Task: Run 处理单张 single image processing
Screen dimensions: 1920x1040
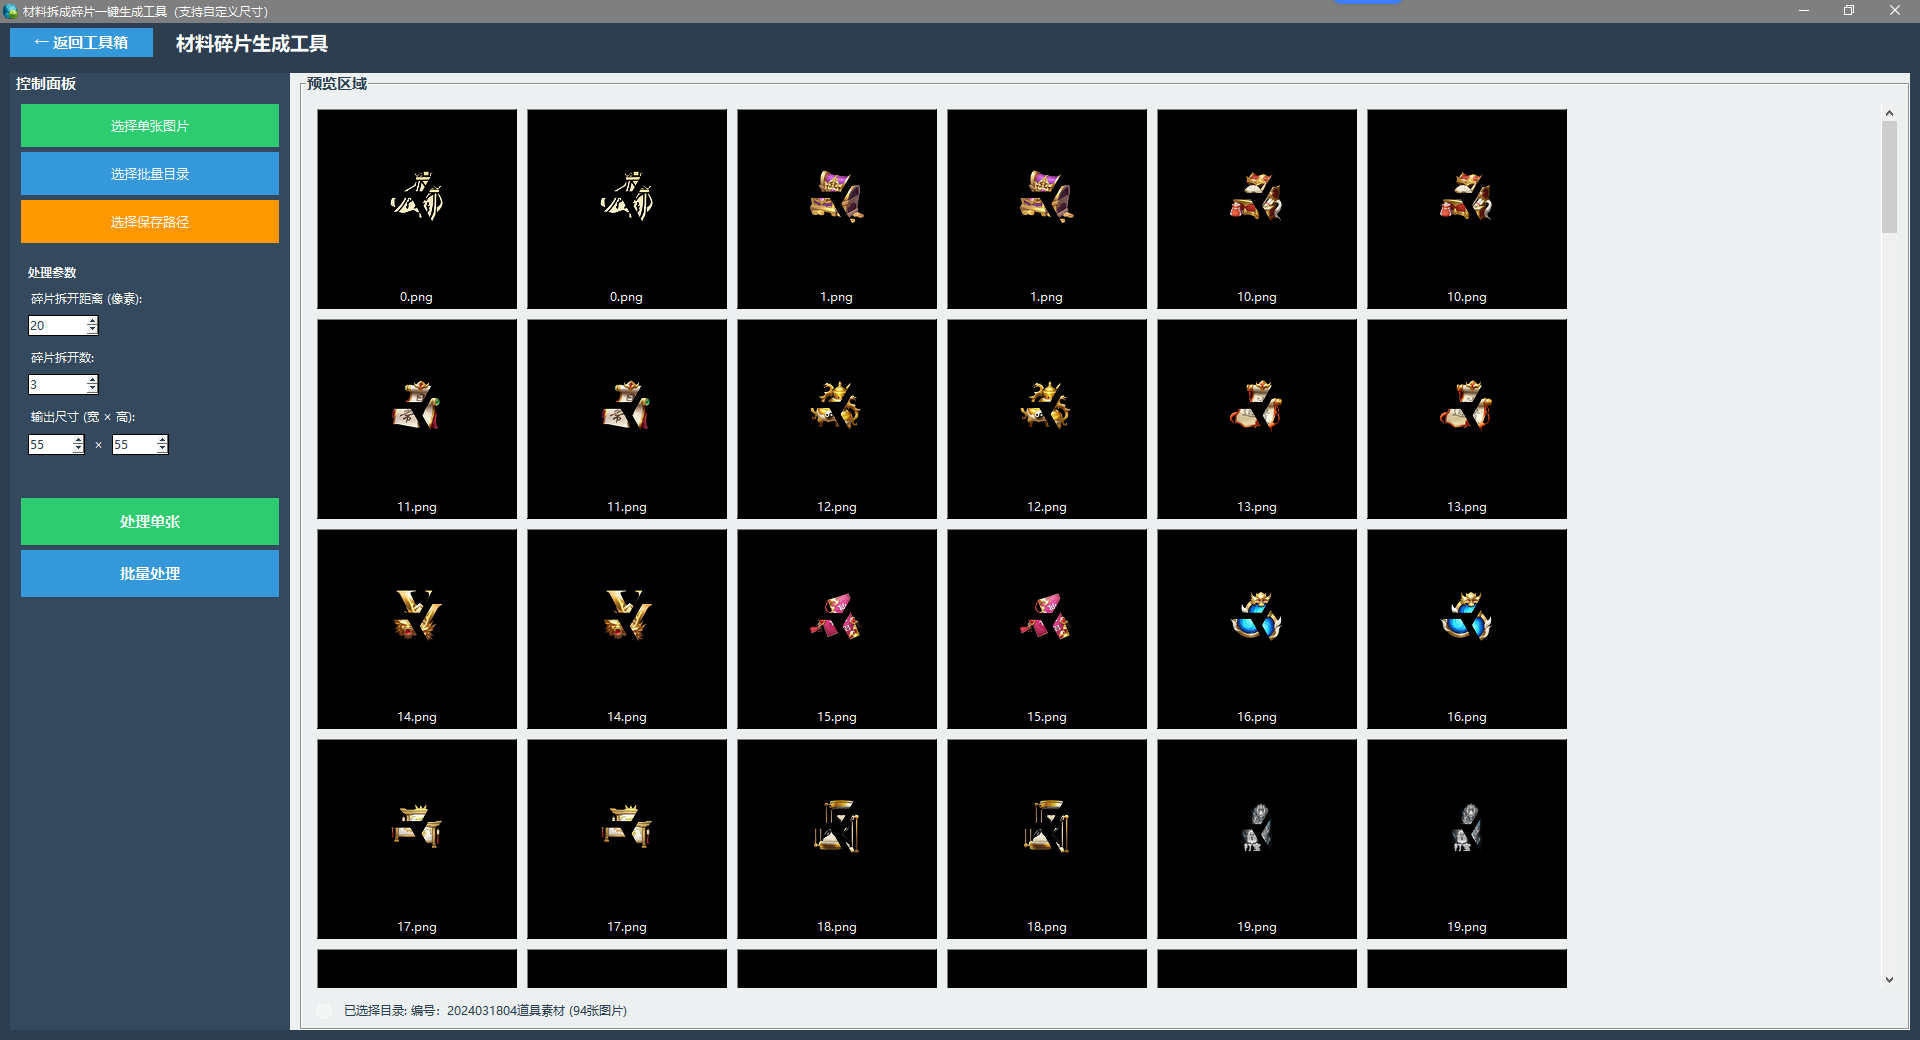Action: 149,521
